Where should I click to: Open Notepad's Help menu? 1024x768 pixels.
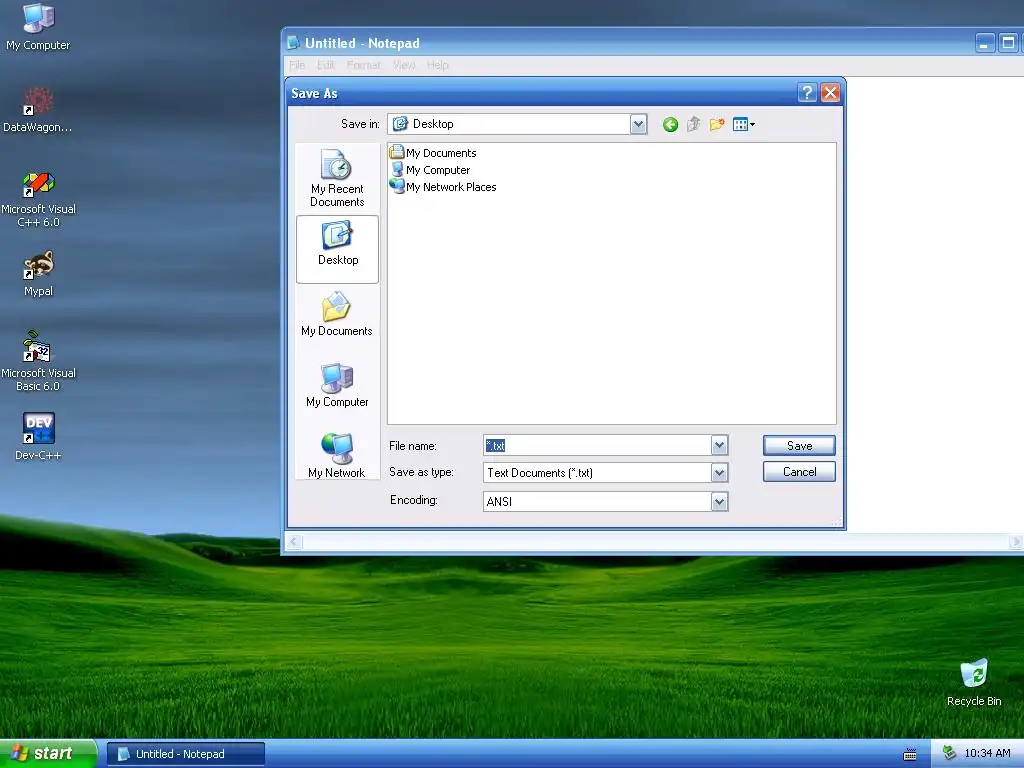coord(438,65)
